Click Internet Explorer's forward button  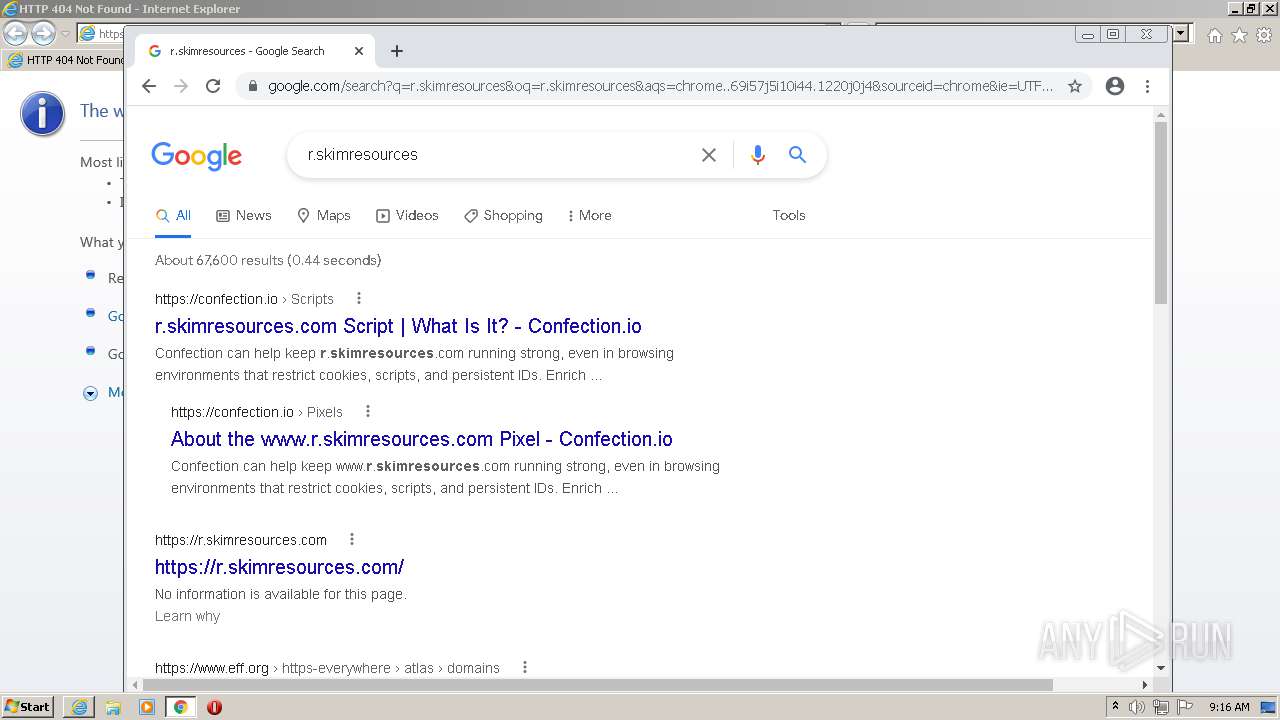click(x=43, y=33)
